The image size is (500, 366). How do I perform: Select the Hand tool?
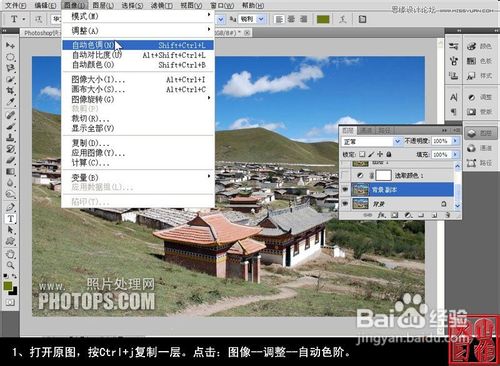pos(10,254)
